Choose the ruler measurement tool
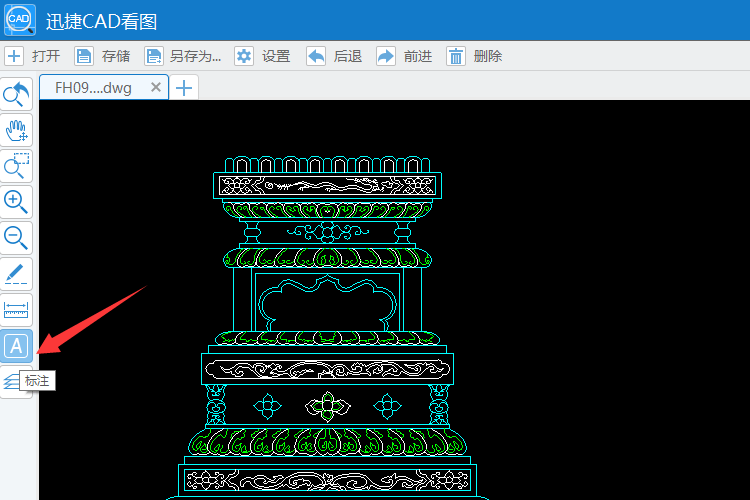This screenshot has width=750, height=500. coord(16,310)
